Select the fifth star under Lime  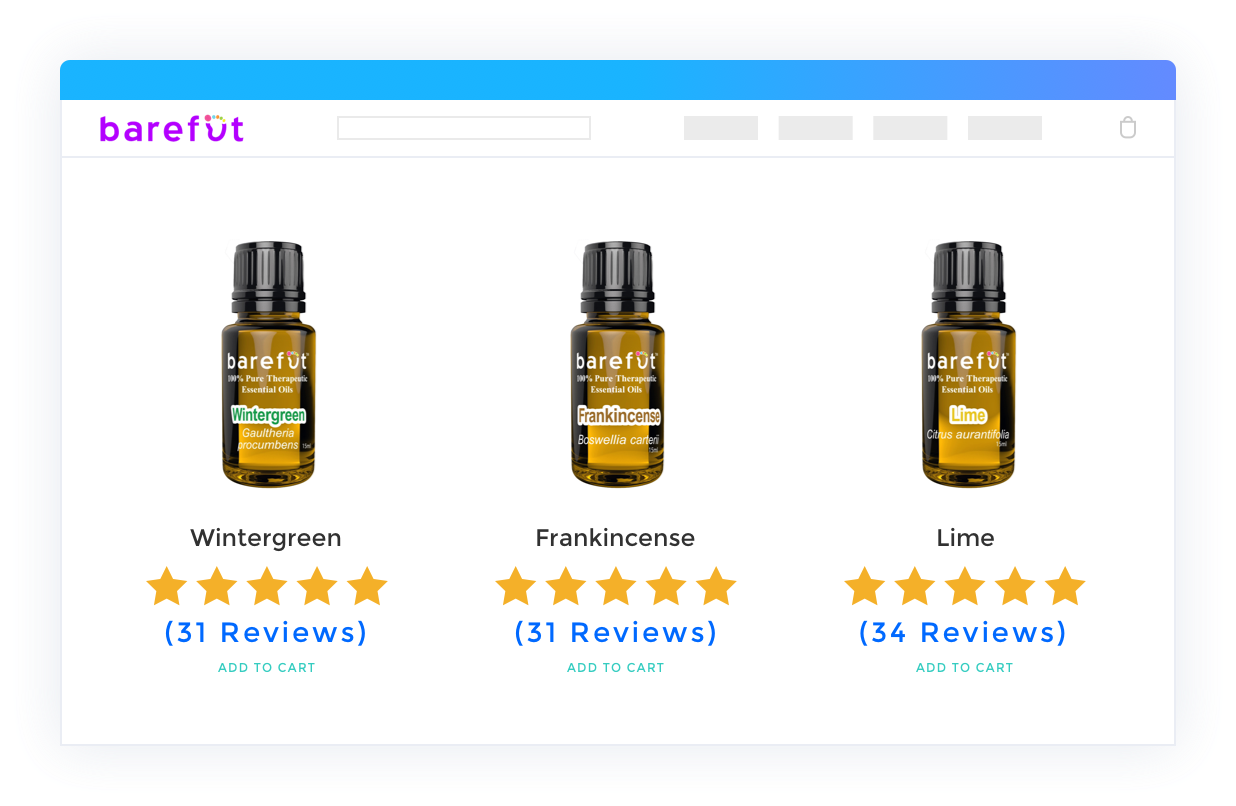coord(1065,586)
